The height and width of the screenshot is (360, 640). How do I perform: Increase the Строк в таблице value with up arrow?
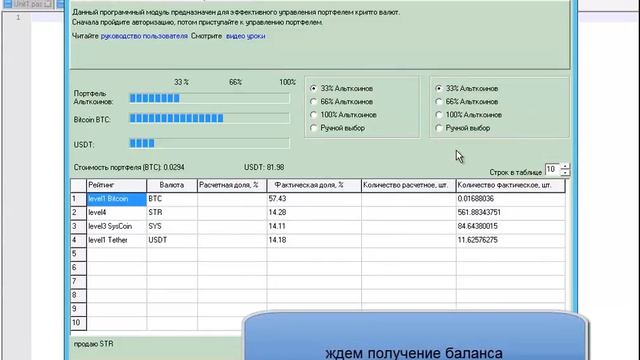[x=565, y=166]
